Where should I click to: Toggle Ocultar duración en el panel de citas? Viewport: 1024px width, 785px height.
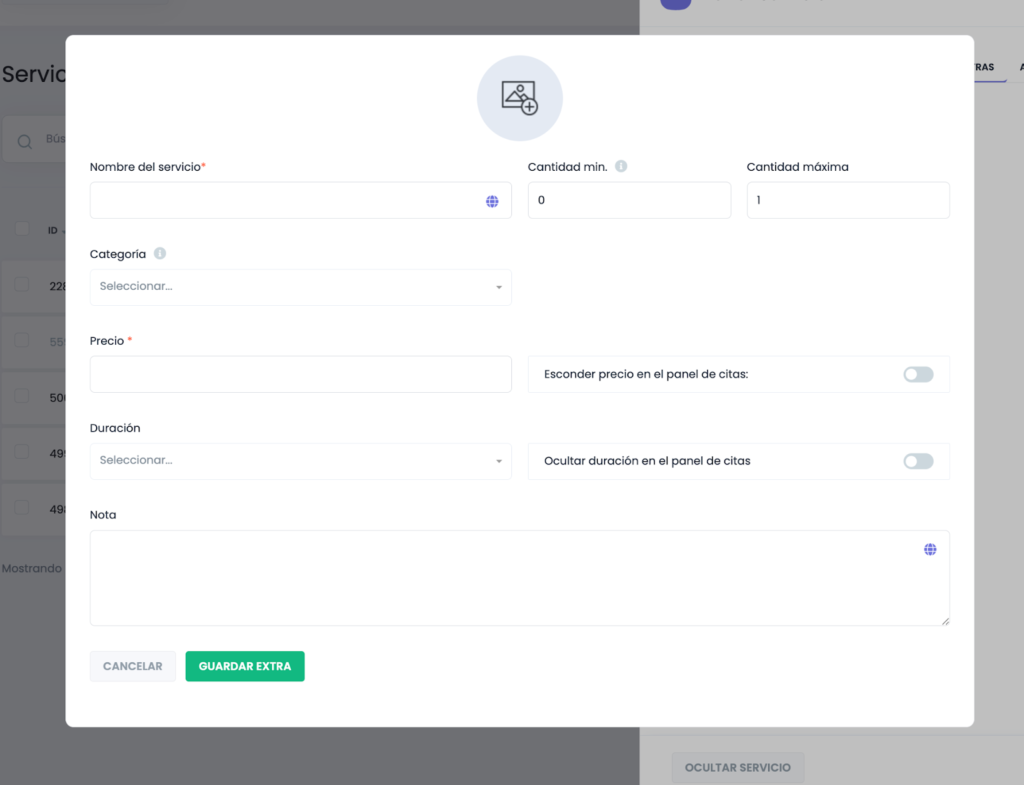(917, 461)
